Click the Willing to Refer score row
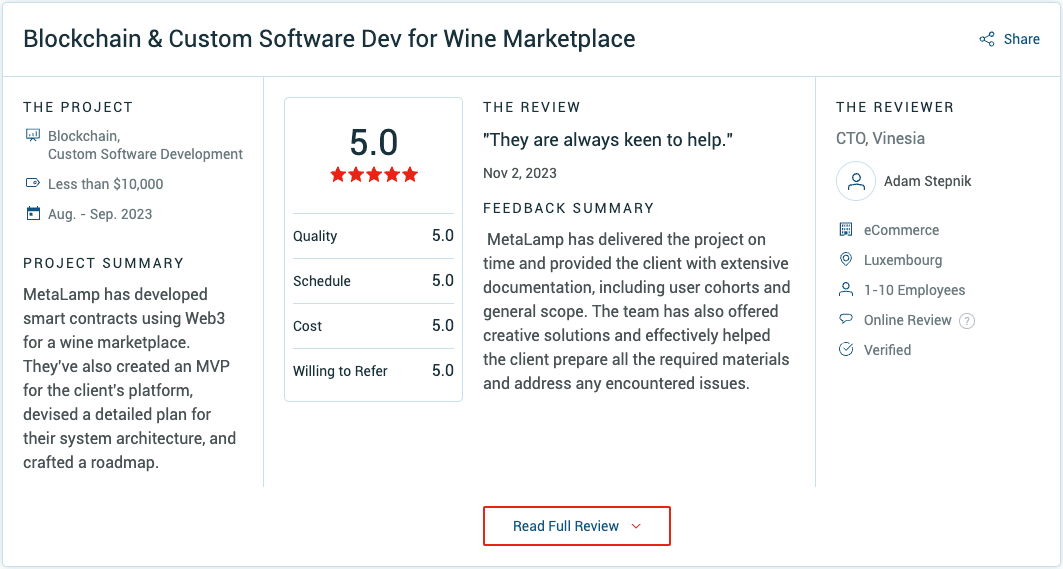 pos(373,371)
